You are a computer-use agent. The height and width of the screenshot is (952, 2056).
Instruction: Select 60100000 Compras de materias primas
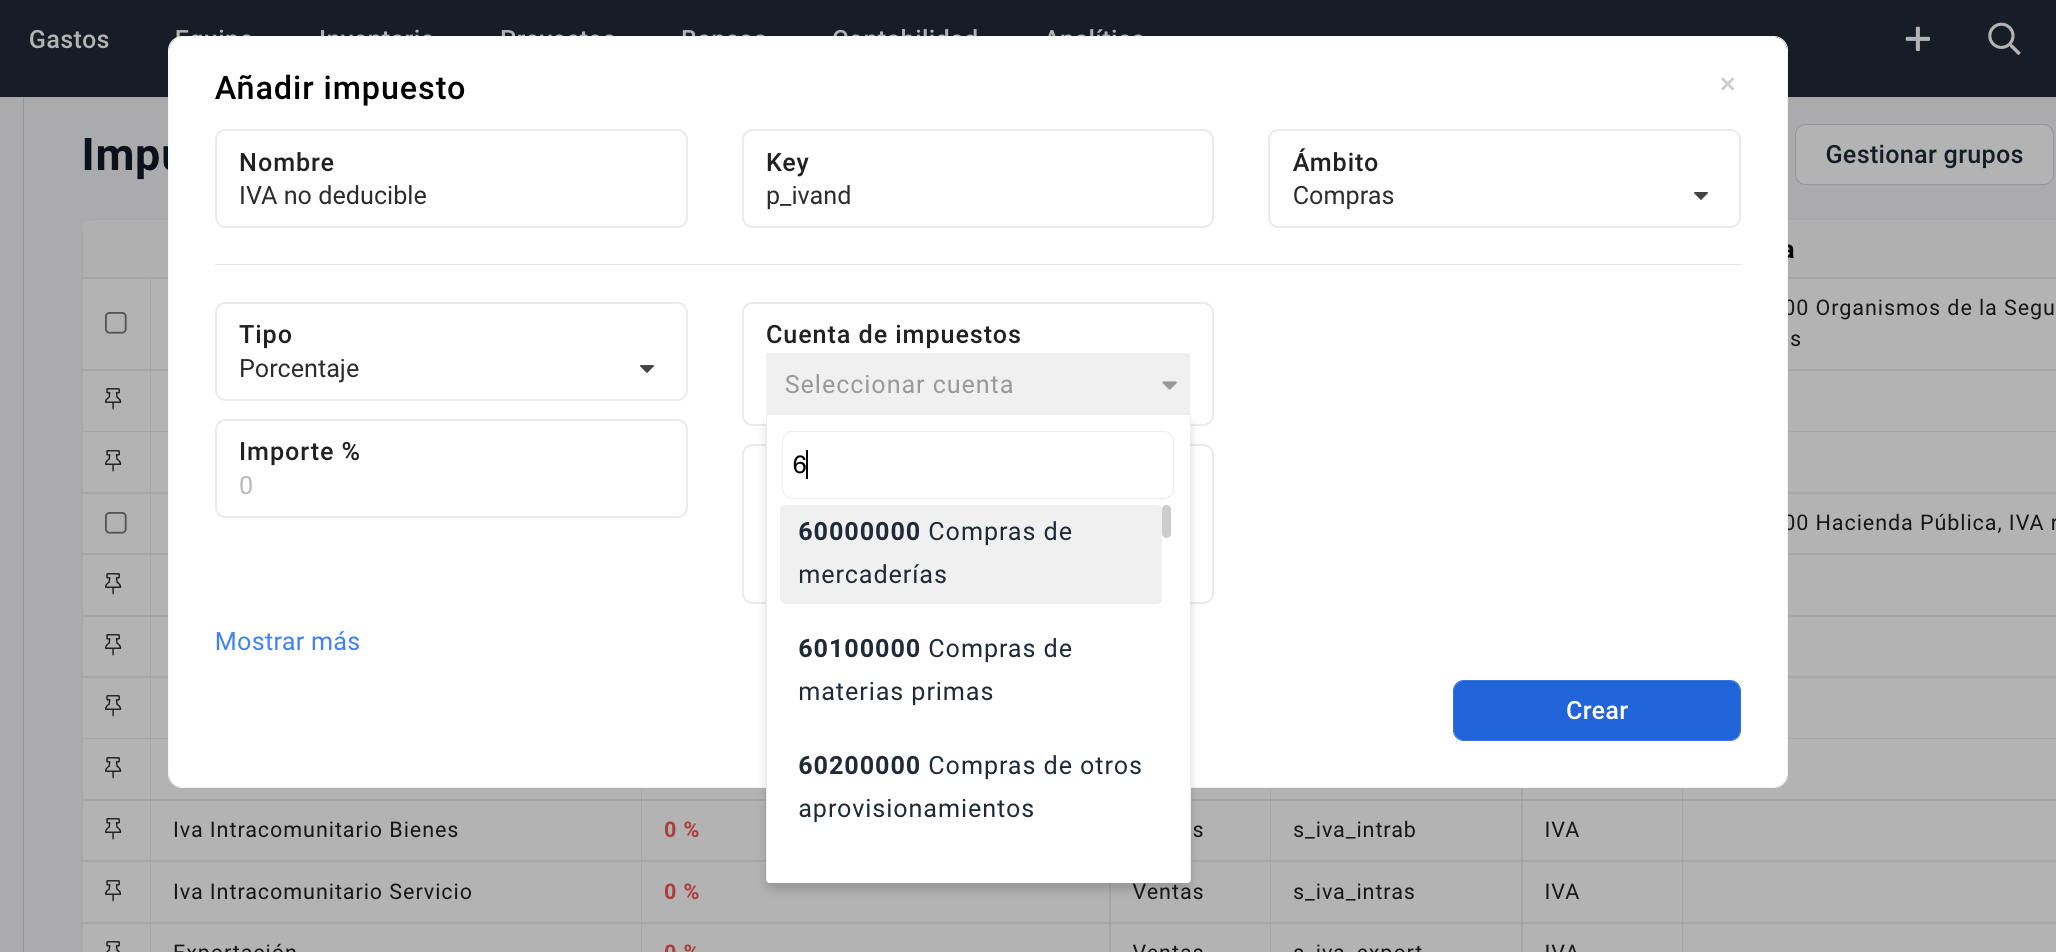click(970, 670)
